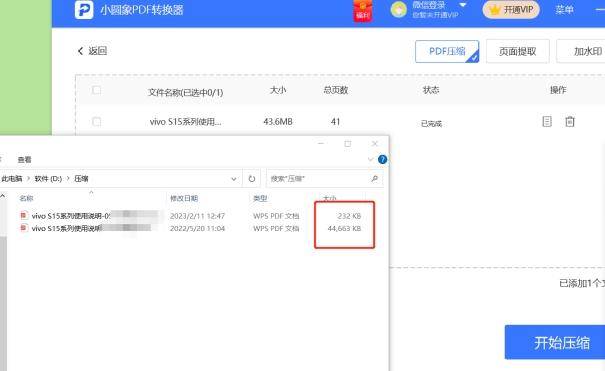Sort by the 修改日期 column header
605x371 pixels.
coord(184,198)
